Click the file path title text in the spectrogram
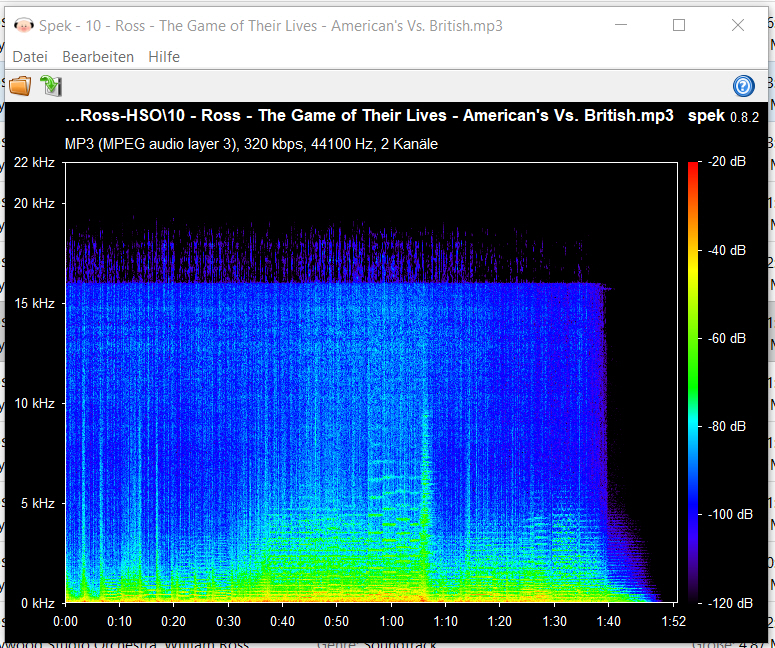 coord(369,116)
